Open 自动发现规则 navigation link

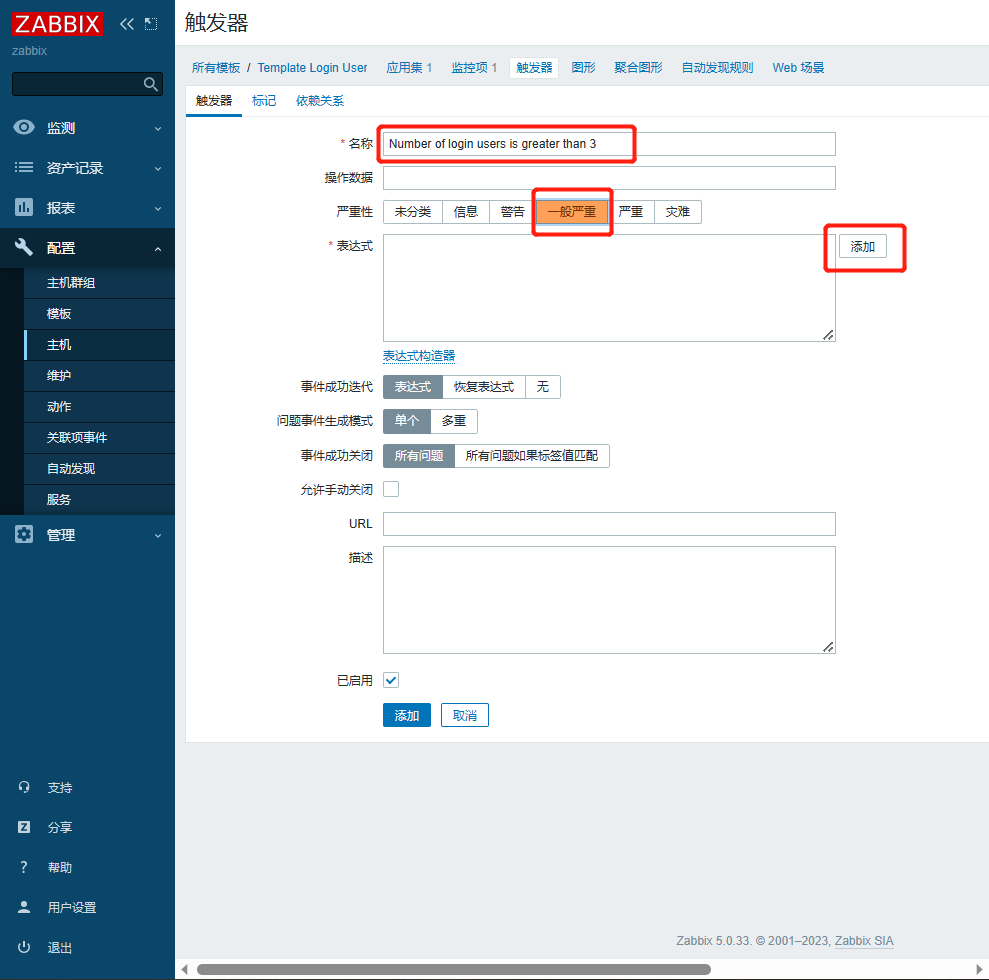(x=717, y=67)
